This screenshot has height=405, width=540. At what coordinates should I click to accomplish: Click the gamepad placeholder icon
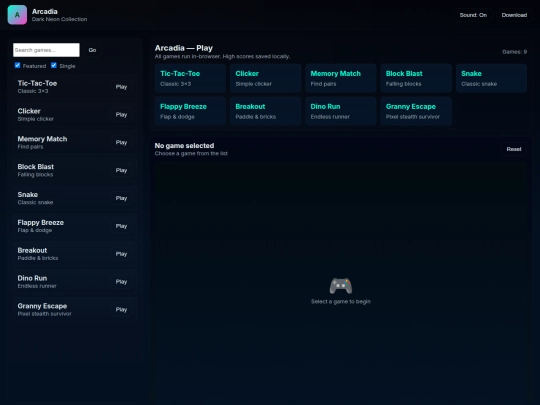click(341, 286)
